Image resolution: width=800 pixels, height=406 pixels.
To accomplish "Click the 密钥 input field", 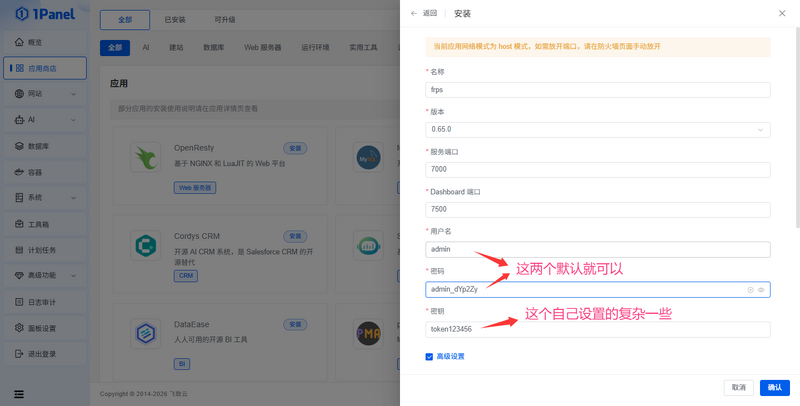I will click(597, 329).
